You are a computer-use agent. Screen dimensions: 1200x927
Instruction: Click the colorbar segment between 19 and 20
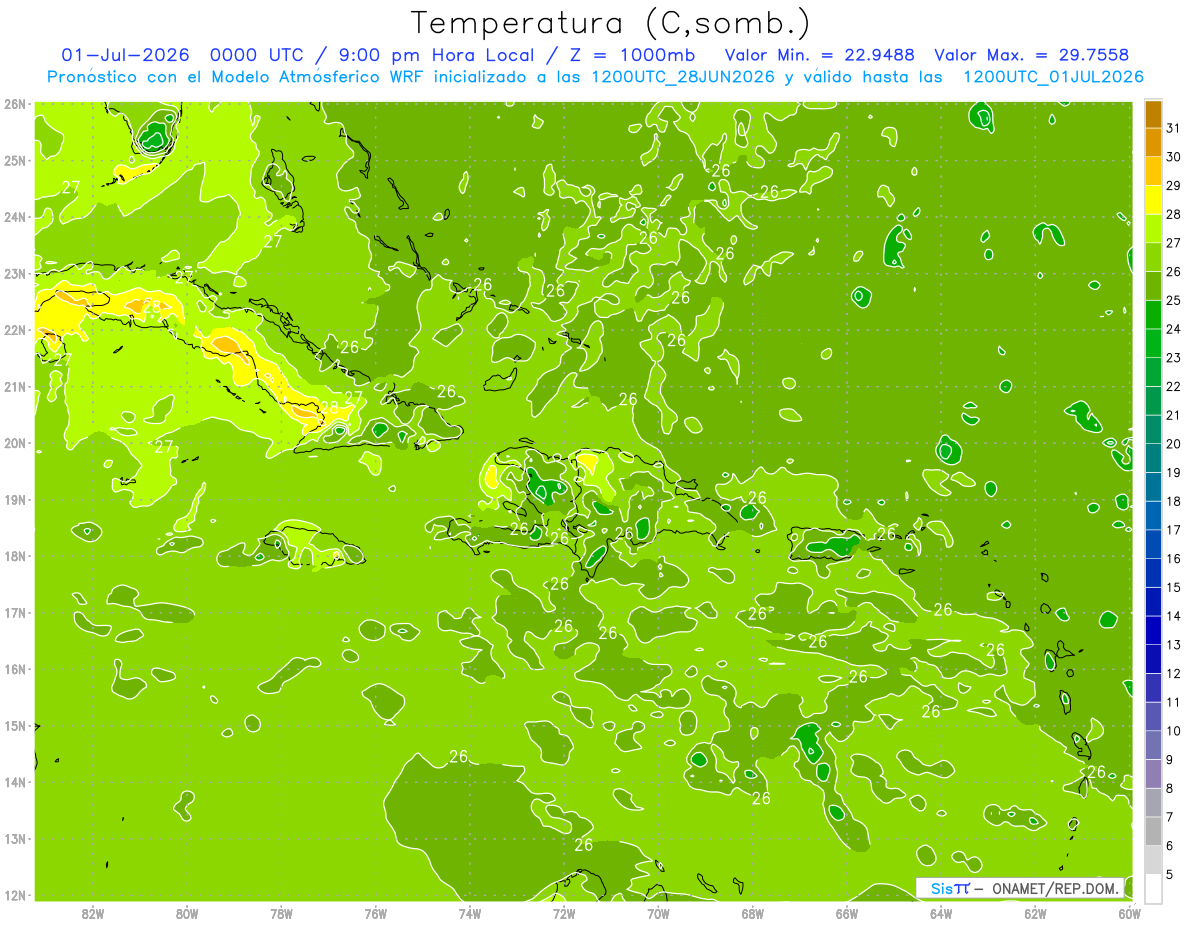1153,458
